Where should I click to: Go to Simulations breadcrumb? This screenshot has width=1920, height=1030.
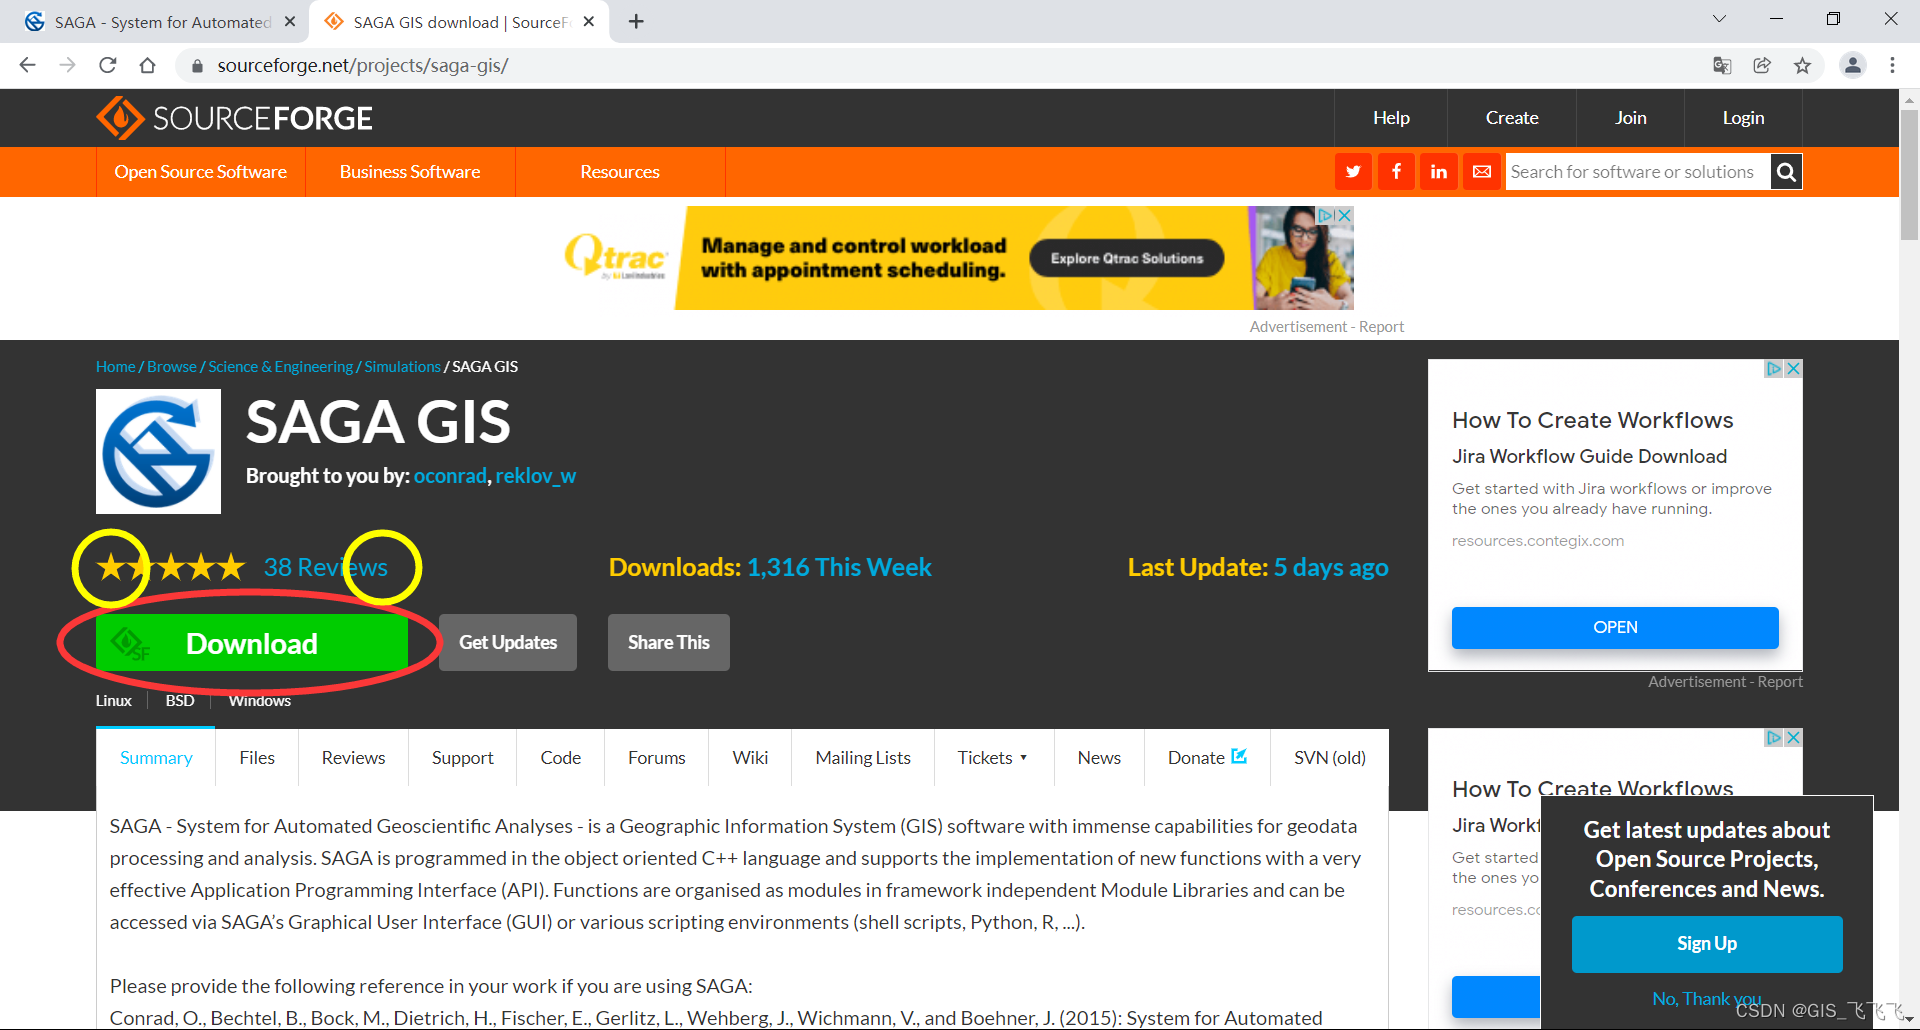pos(402,367)
